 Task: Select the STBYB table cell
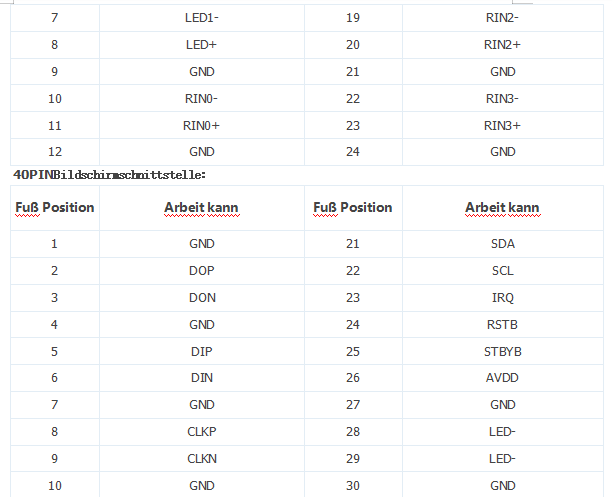[x=502, y=351]
